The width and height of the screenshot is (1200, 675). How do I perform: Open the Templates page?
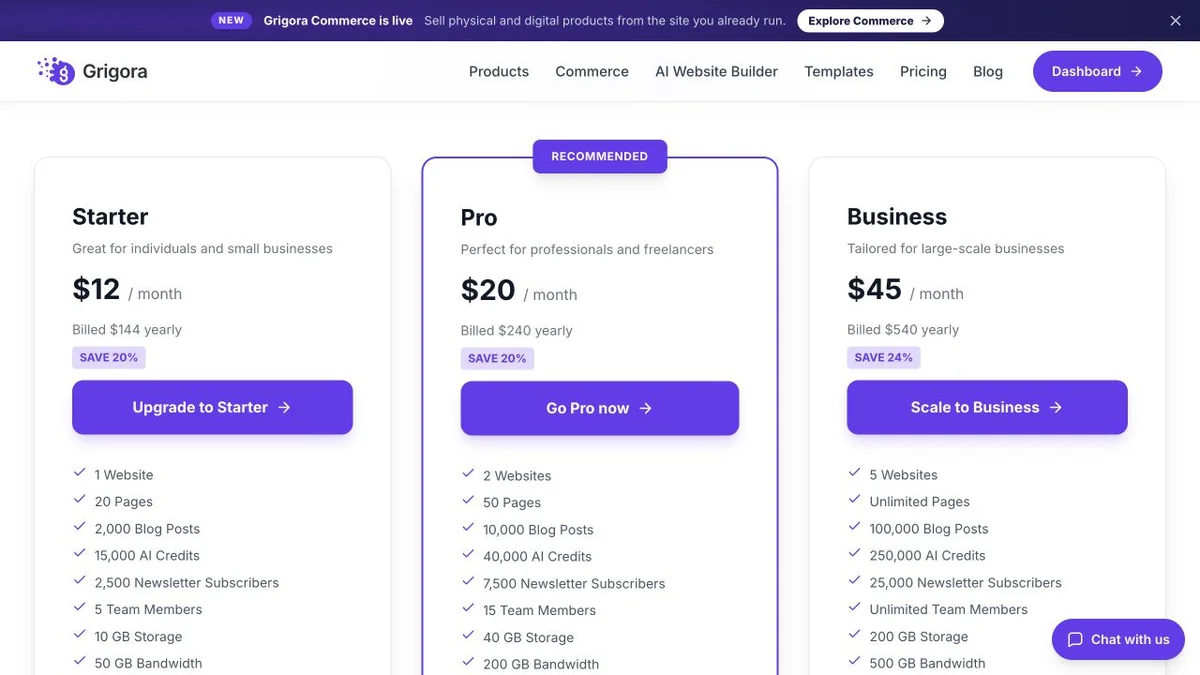pos(839,72)
